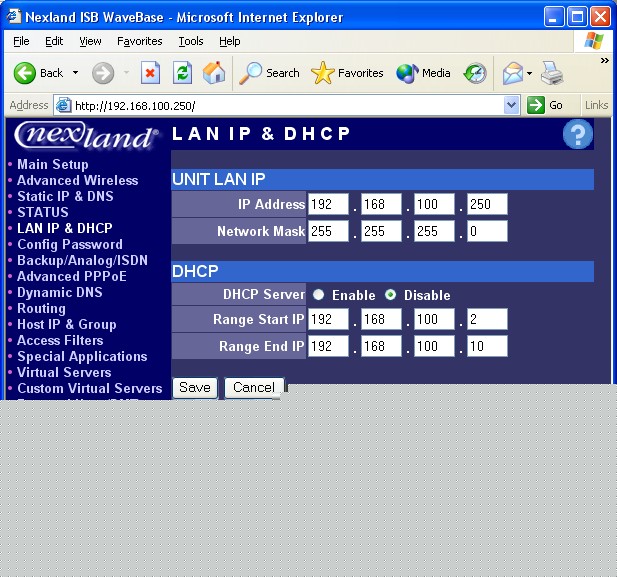The height and width of the screenshot is (577, 617).
Task: Click the Links toolbar label
Action: 596,105
